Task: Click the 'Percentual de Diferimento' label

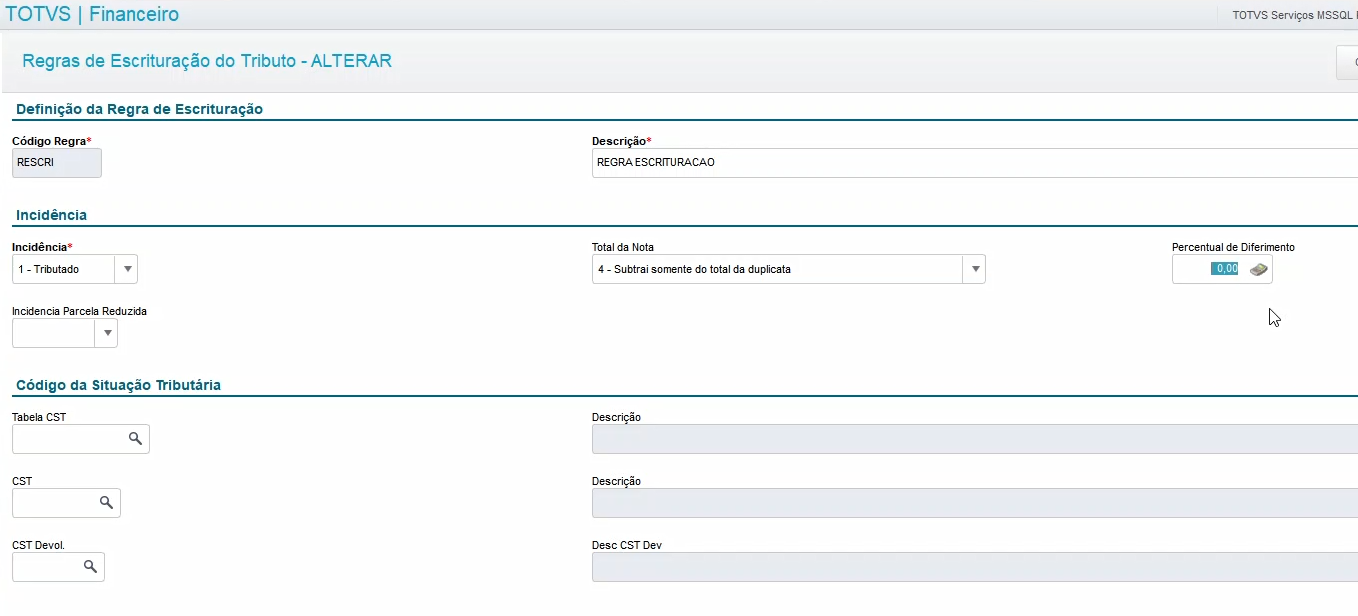Action: [x=1233, y=247]
